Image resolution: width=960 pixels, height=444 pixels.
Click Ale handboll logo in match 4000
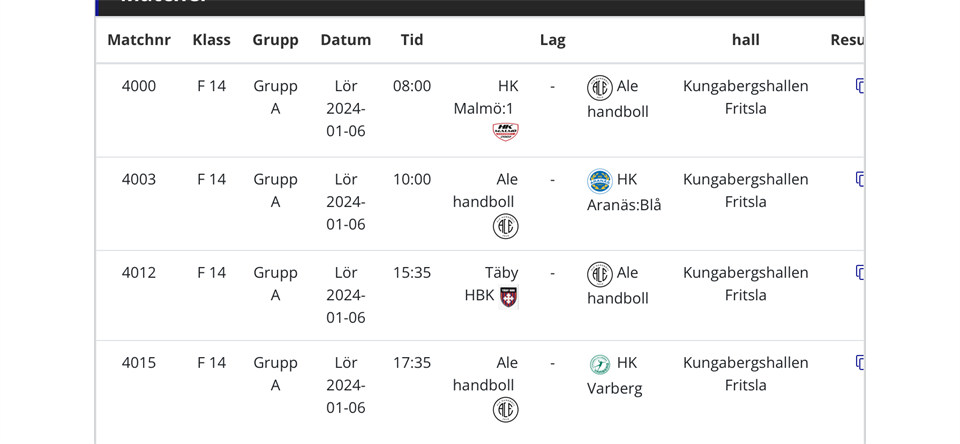pyautogui.click(x=600, y=88)
